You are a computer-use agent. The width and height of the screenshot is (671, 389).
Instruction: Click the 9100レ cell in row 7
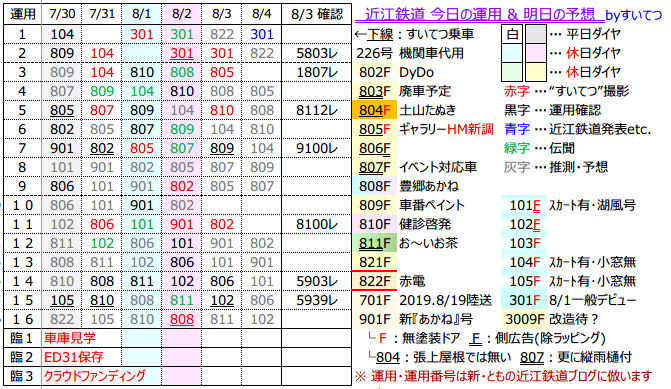317,148
